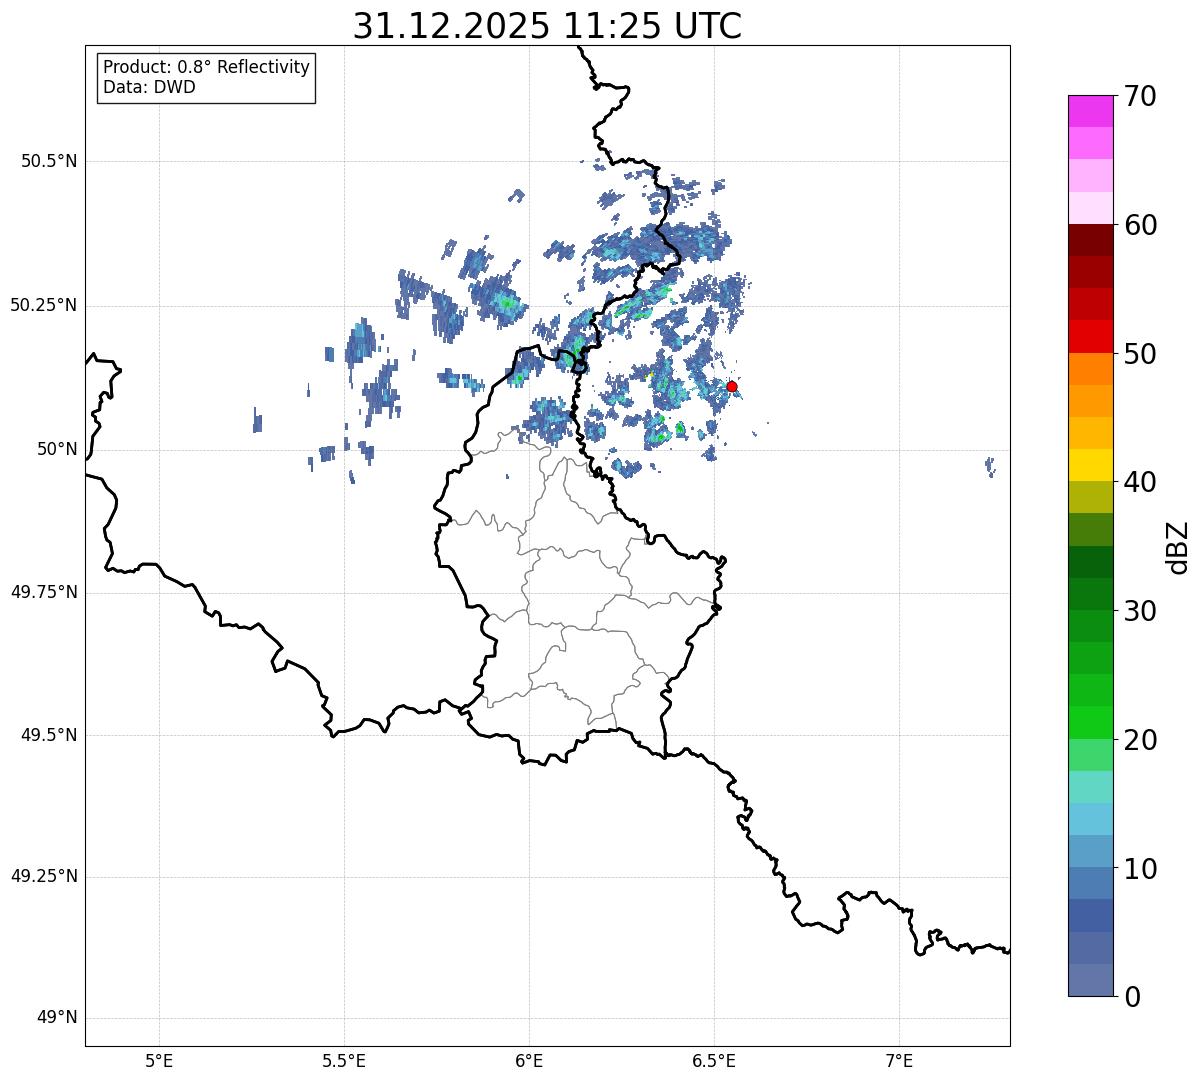Pick the dark maroon colorbar swatch just below 60
The image size is (1202, 1081).
[1090, 240]
